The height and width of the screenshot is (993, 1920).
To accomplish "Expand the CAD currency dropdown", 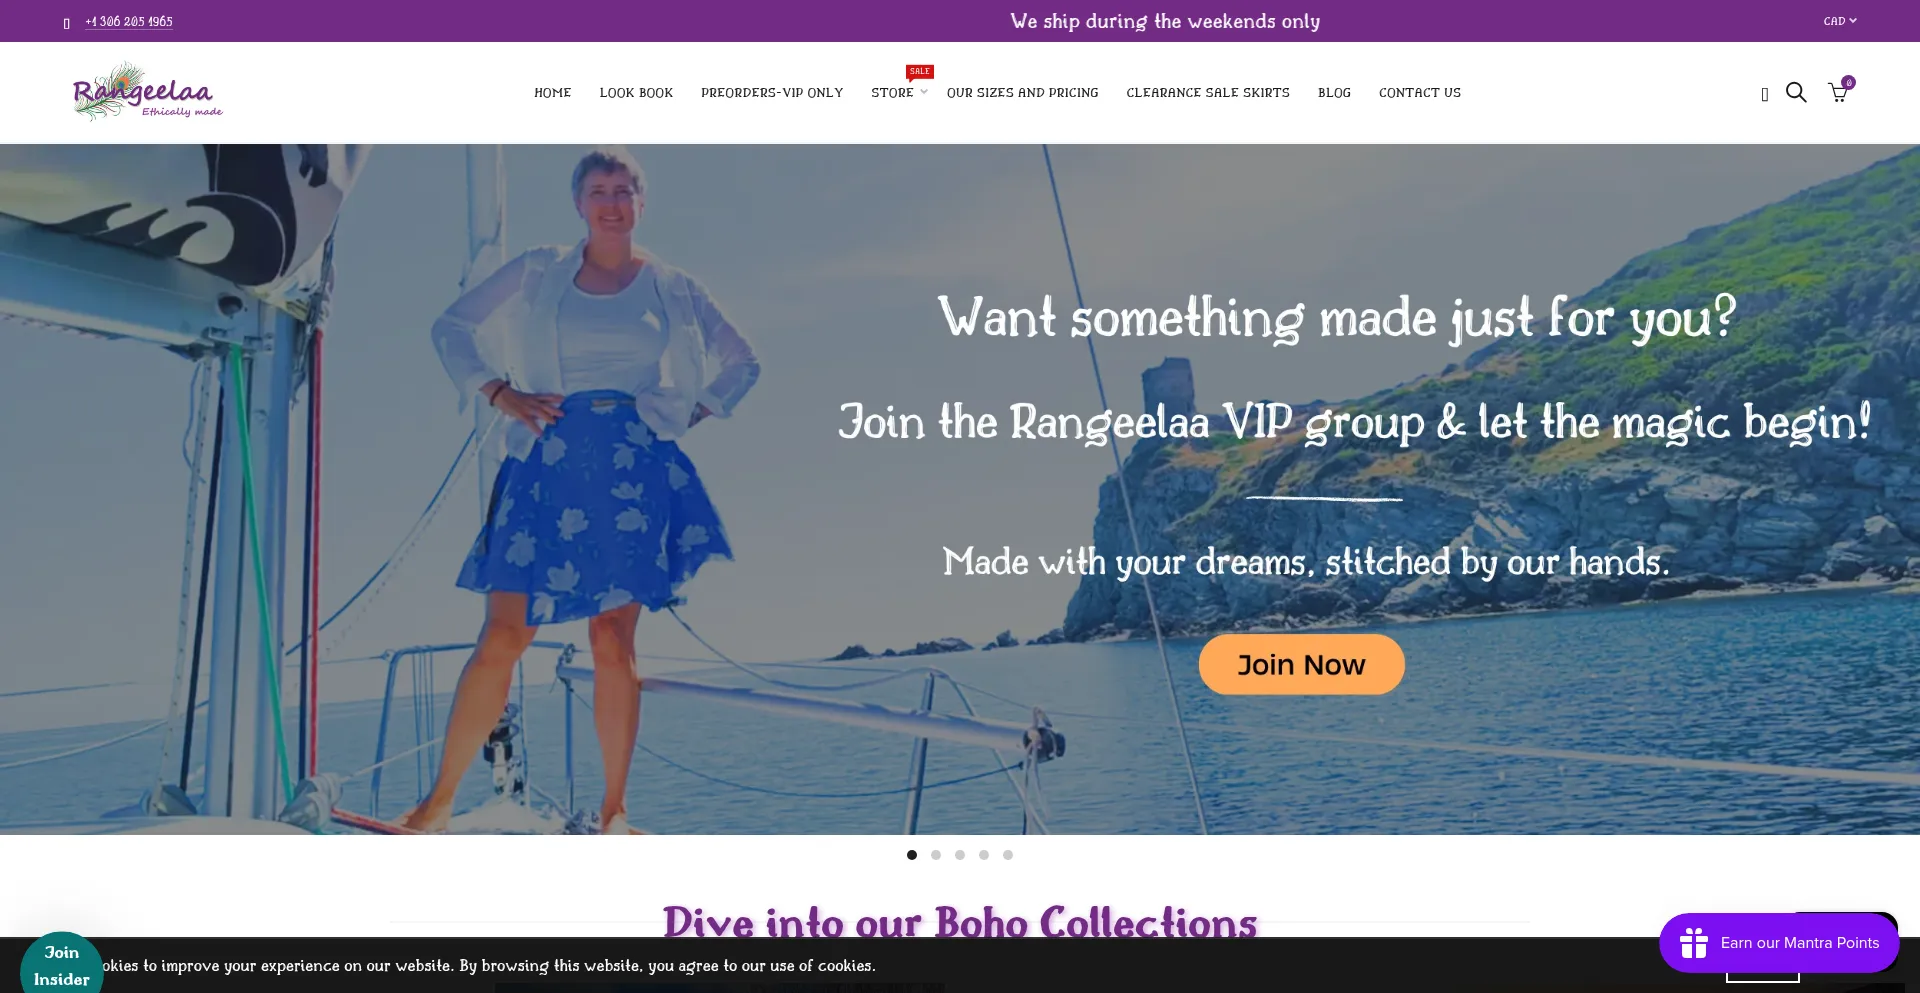I will click(1839, 21).
